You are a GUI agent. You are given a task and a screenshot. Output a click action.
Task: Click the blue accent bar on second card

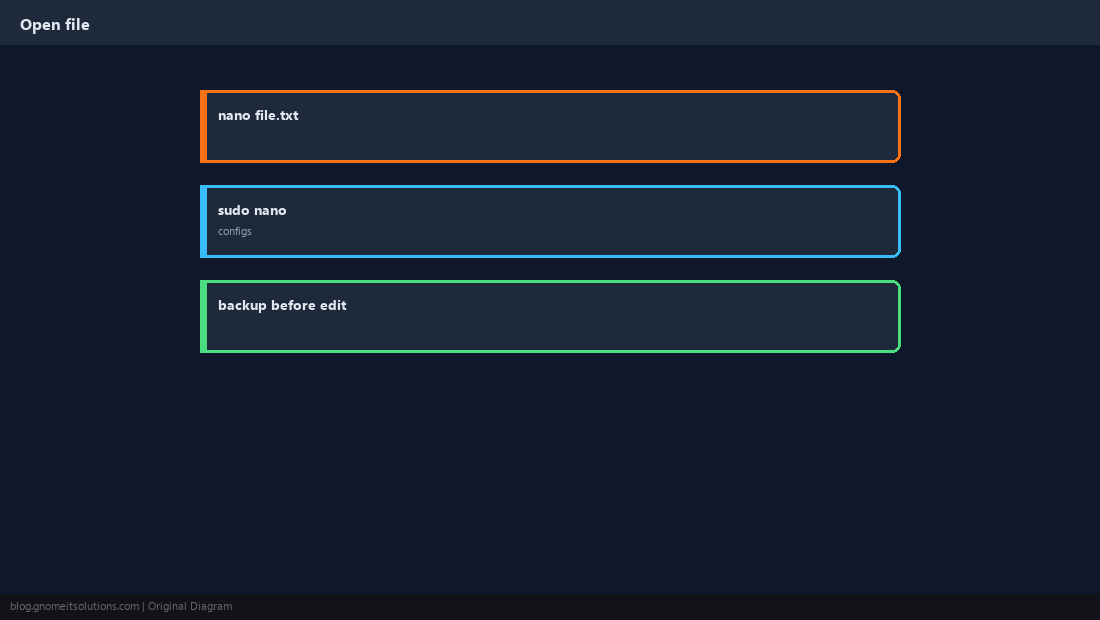(x=203, y=222)
